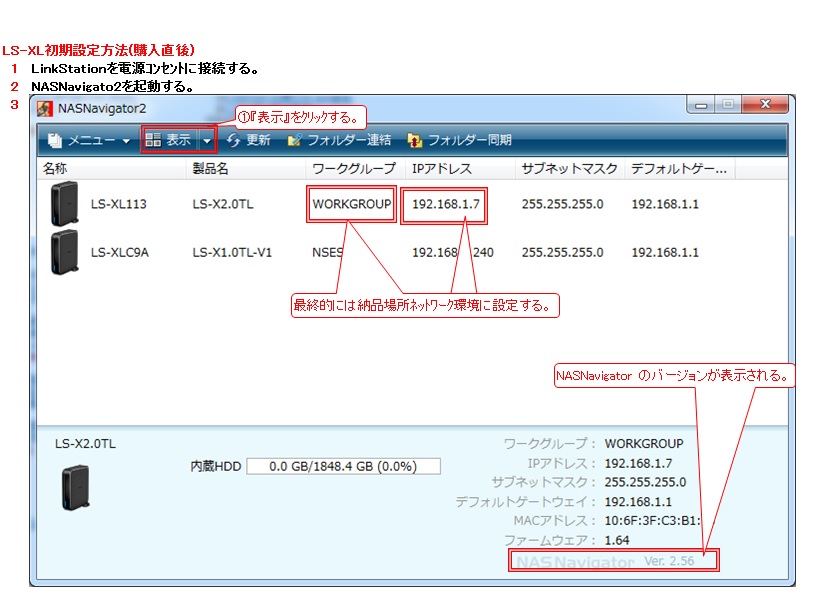Click the LS-X2.0TL heading in details pane

tap(85, 444)
